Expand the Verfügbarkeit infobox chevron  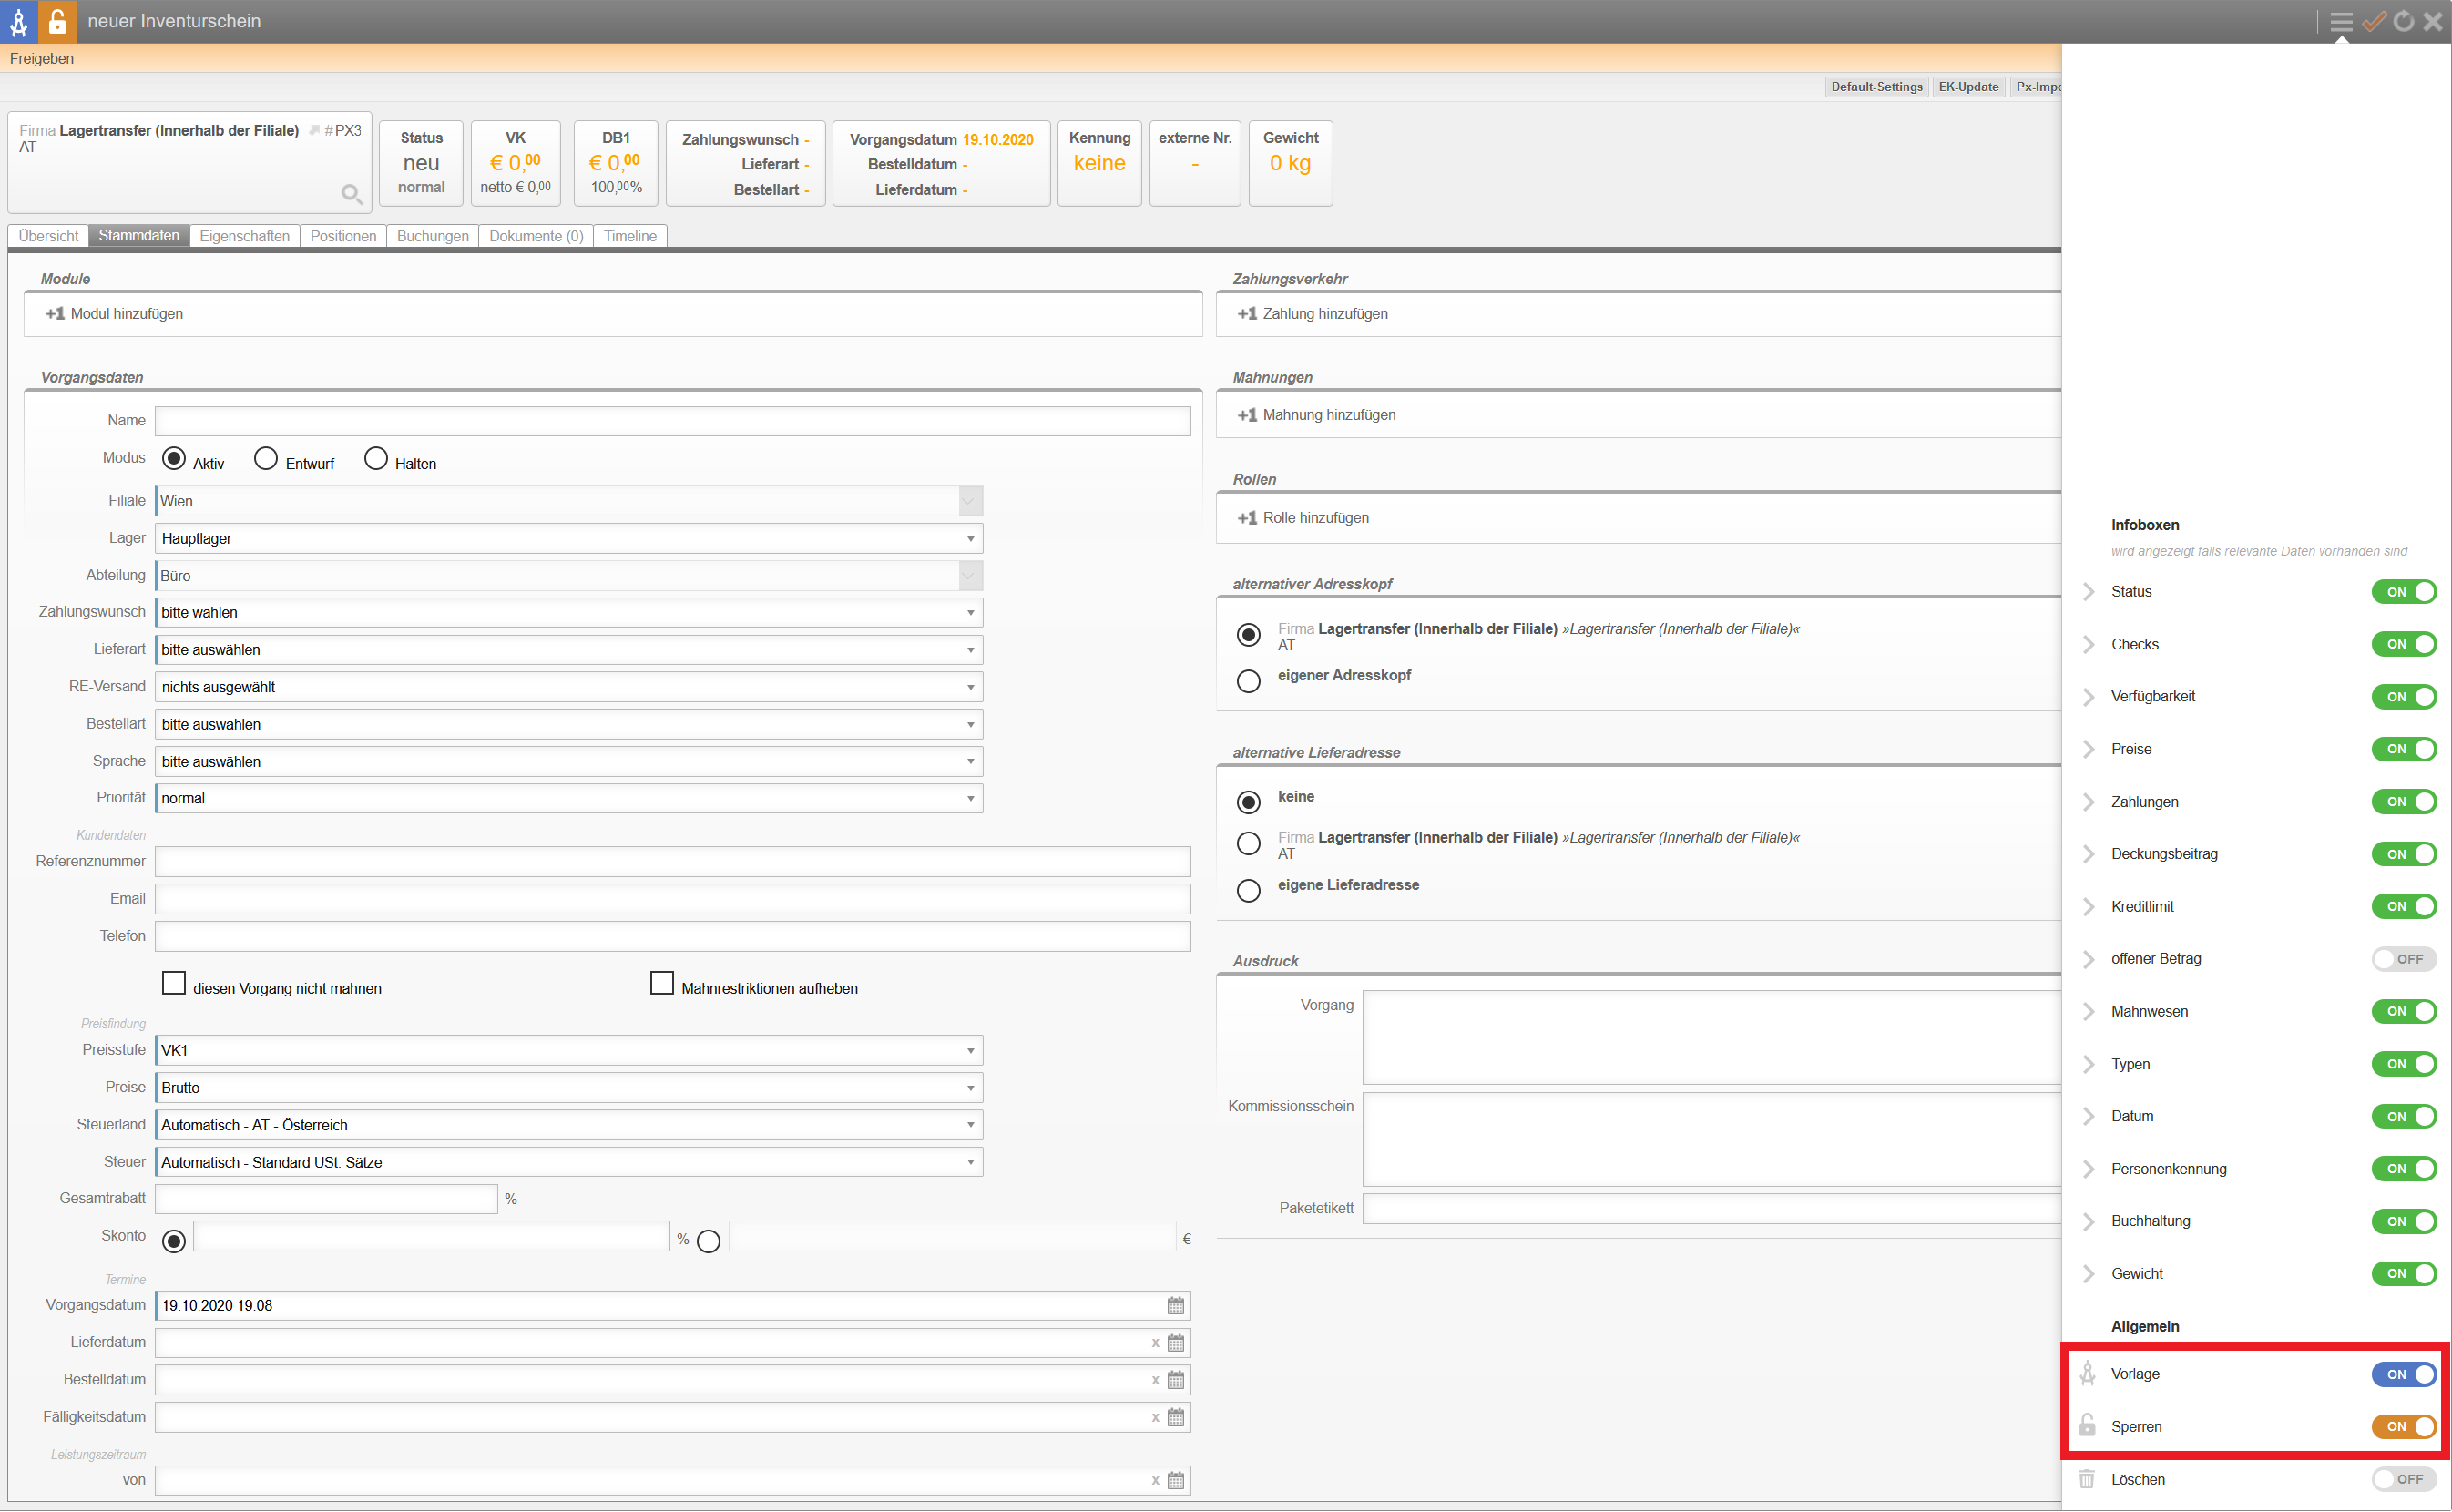point(2088,697)
